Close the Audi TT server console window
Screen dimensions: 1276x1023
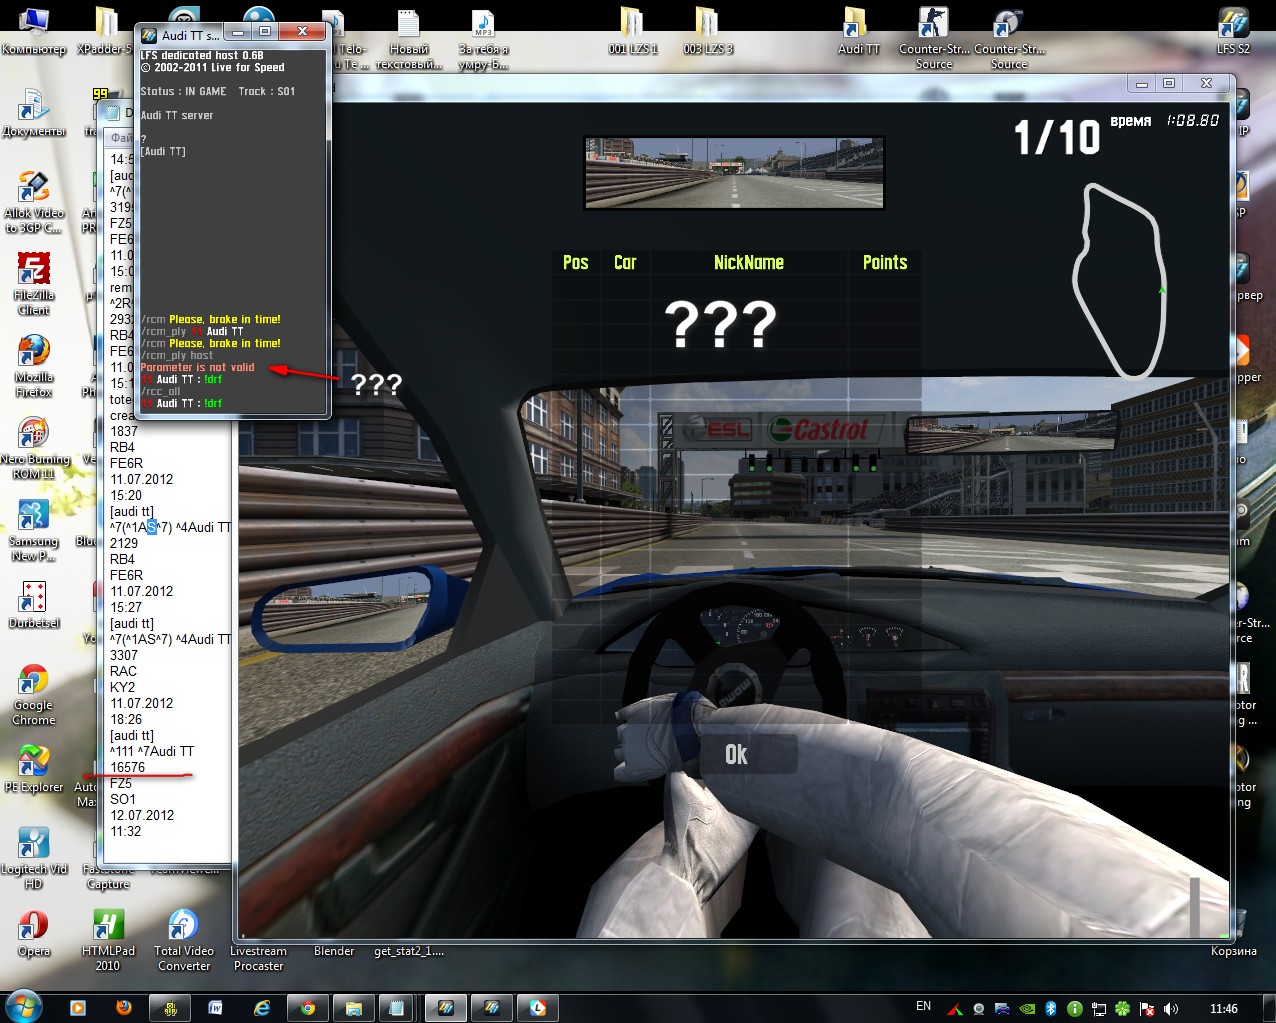(x=300, y=33)
